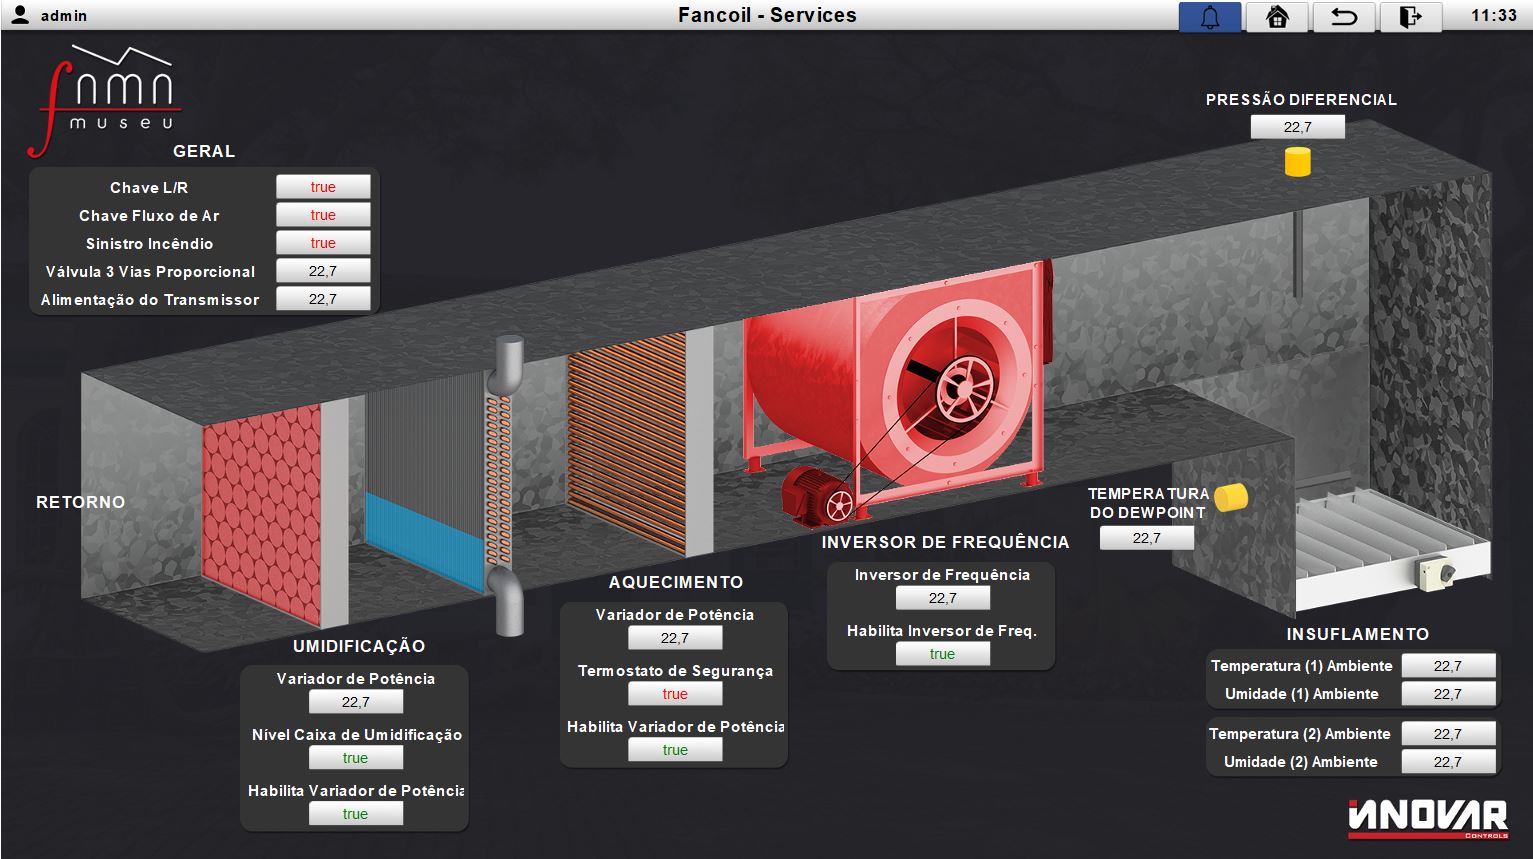1533x859 pixels.
Task: Click the gray humidifier pipe
Action: tap(507, 485)
